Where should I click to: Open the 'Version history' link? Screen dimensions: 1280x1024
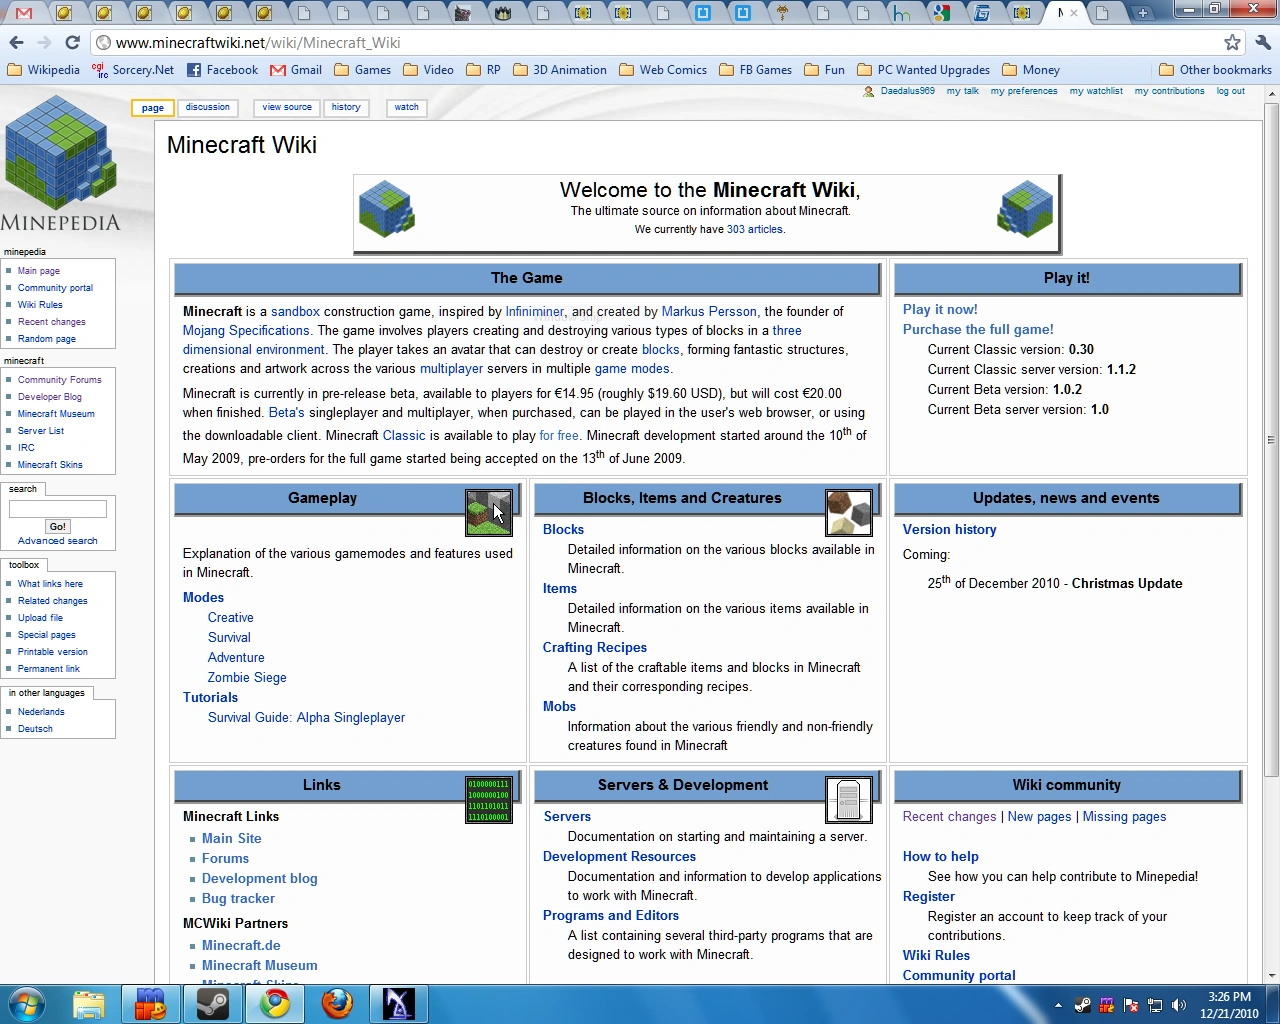pos(950,530)
